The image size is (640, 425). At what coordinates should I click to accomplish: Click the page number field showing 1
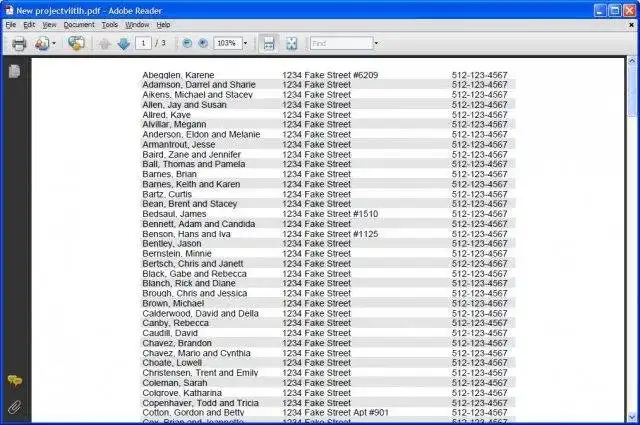click(x=143, y=43)
